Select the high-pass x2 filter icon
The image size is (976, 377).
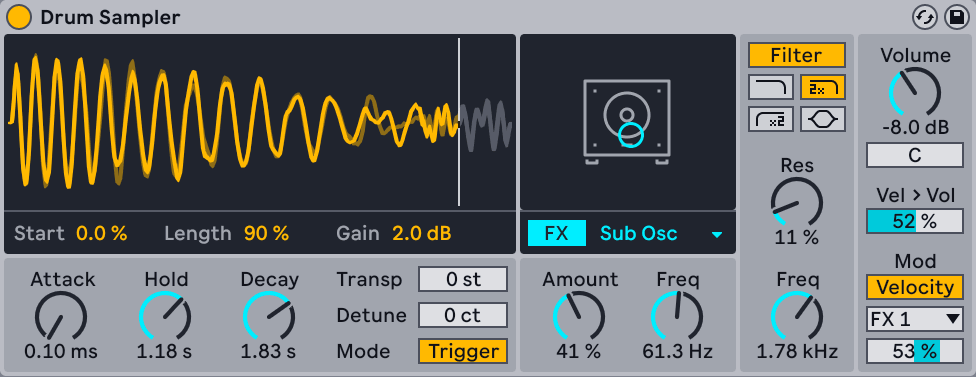[771, 119]
